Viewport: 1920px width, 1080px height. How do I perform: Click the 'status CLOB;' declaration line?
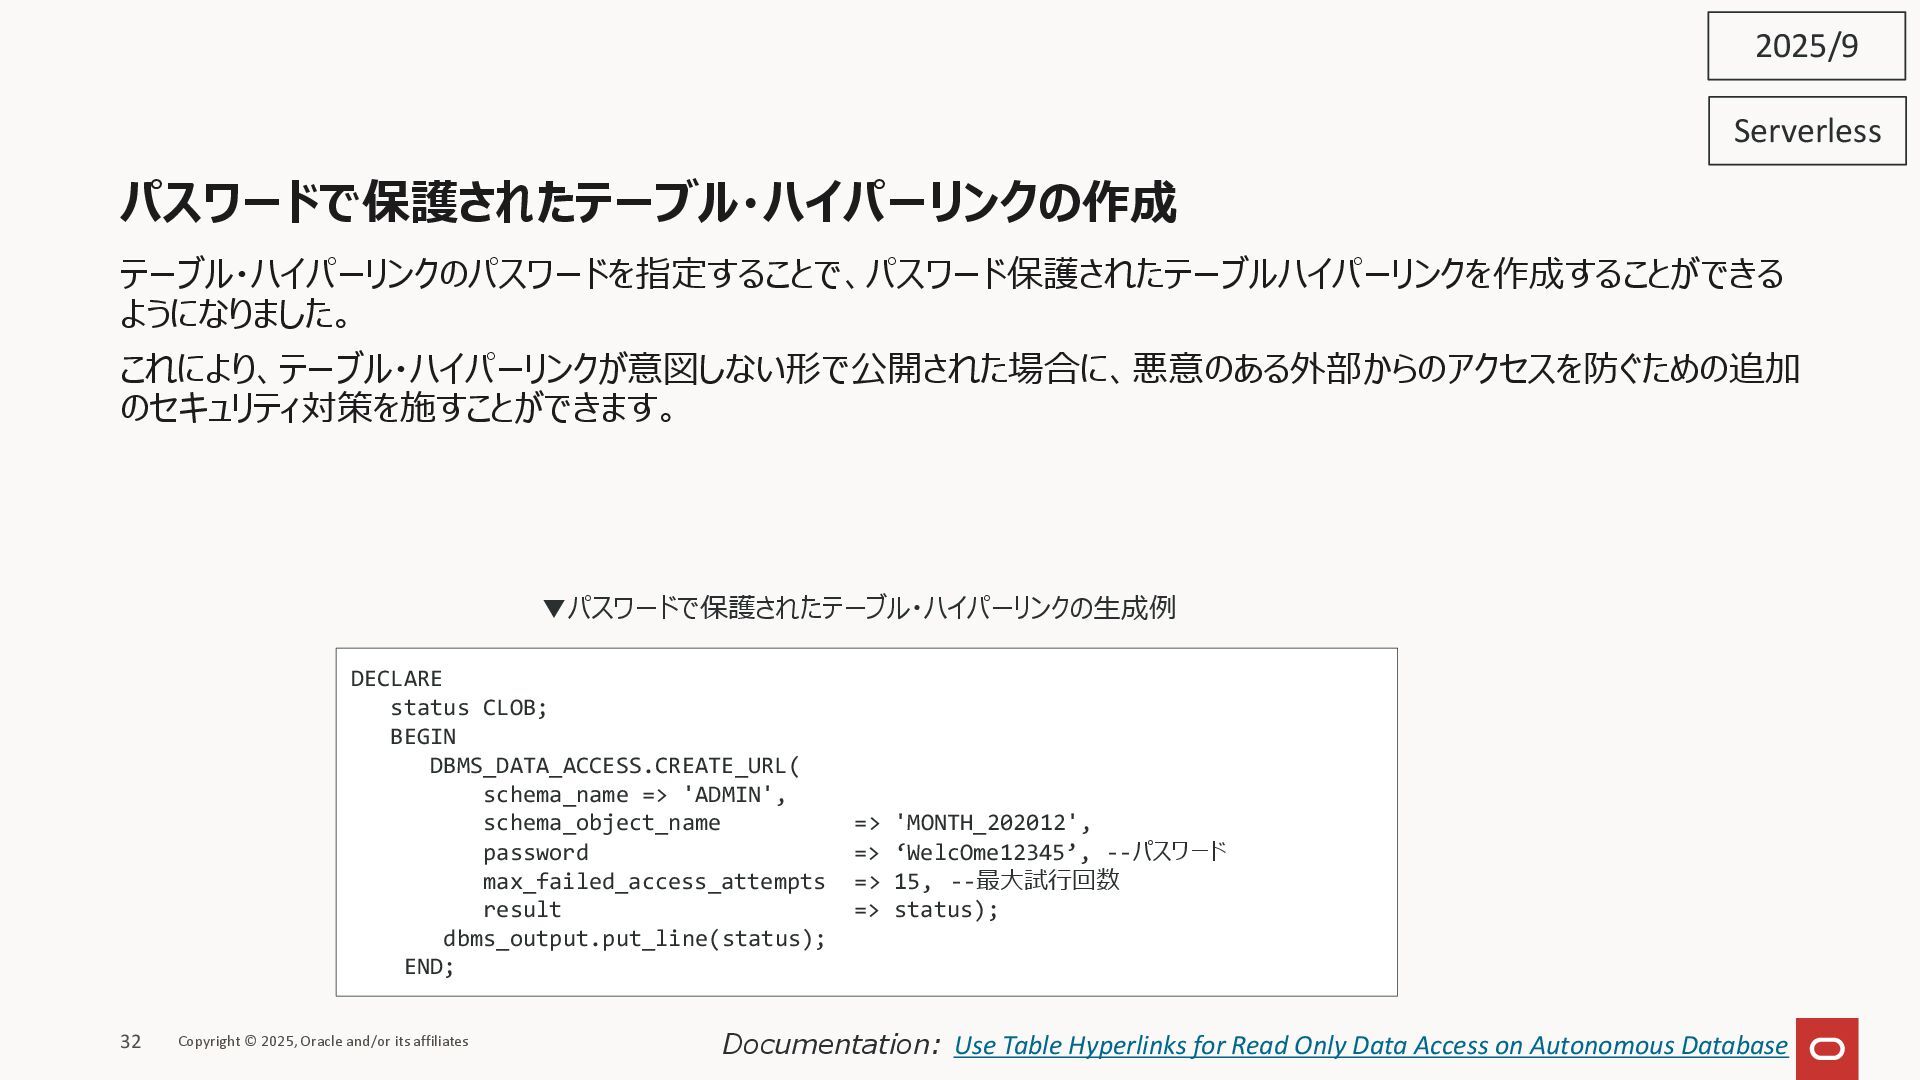point(468,708)
